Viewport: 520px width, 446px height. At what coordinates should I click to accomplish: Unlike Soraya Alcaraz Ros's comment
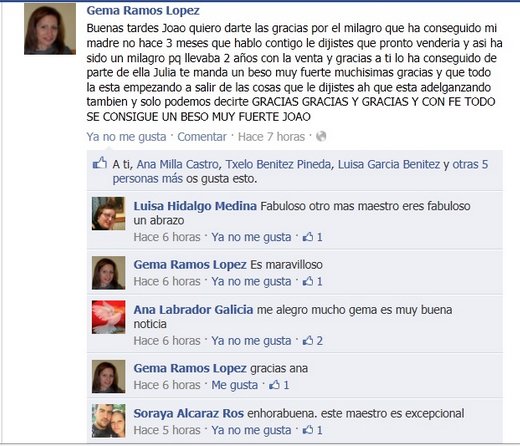coord(251,430)
